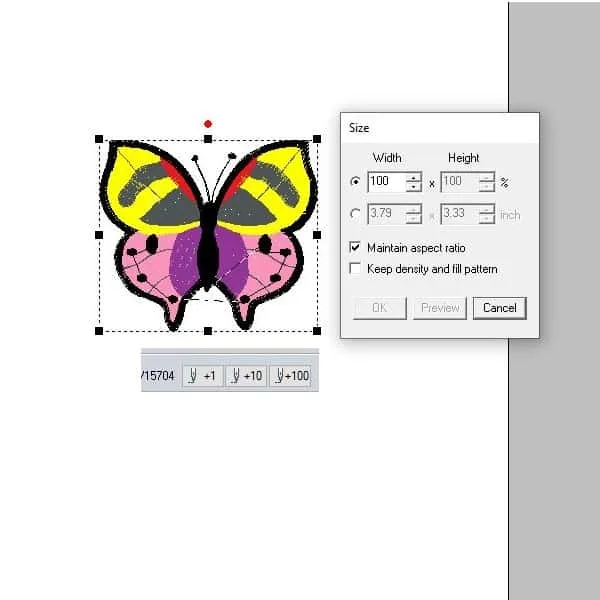
Task: Click the bottom-center black selection handle
Action: tap(208, 331)
